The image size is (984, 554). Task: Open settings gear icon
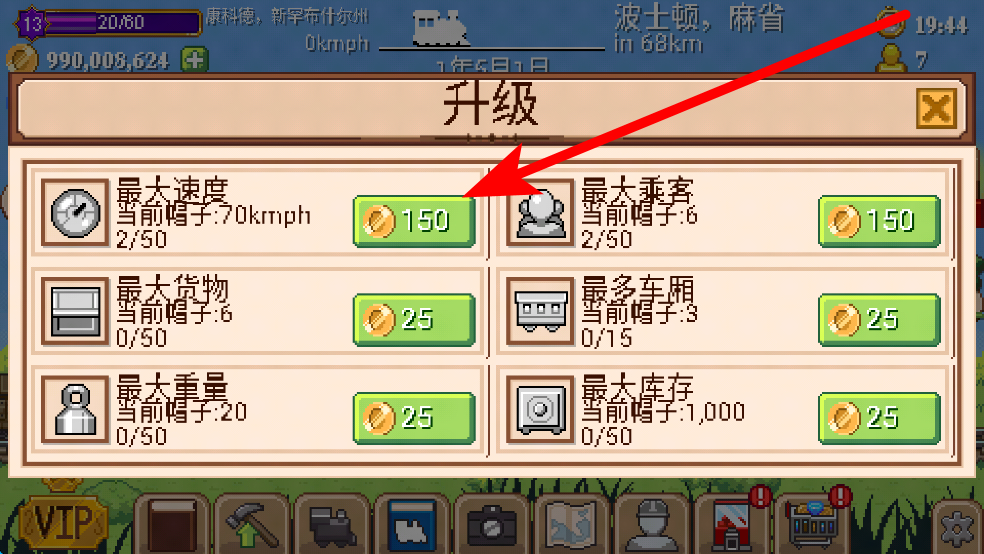958,528
